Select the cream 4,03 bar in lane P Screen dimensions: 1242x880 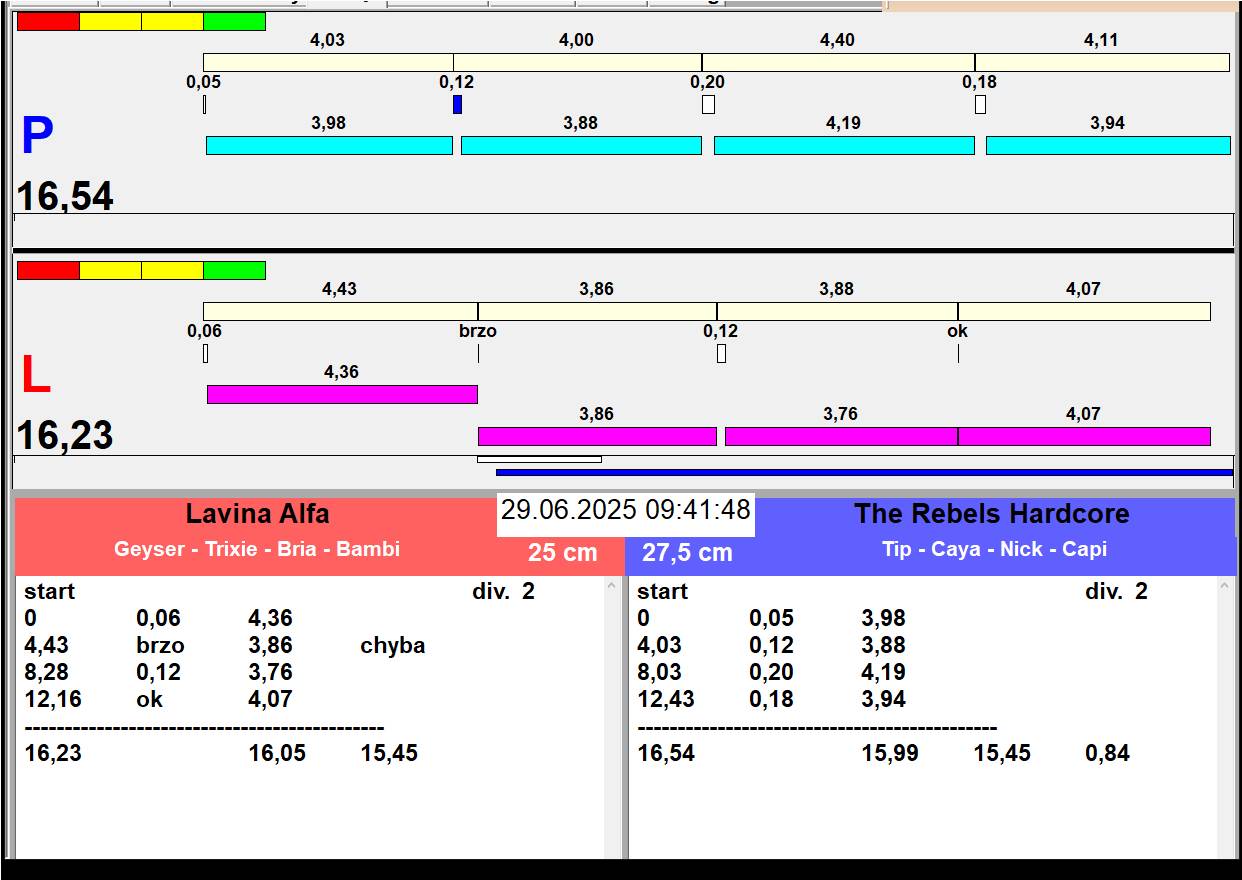point(328,62)
